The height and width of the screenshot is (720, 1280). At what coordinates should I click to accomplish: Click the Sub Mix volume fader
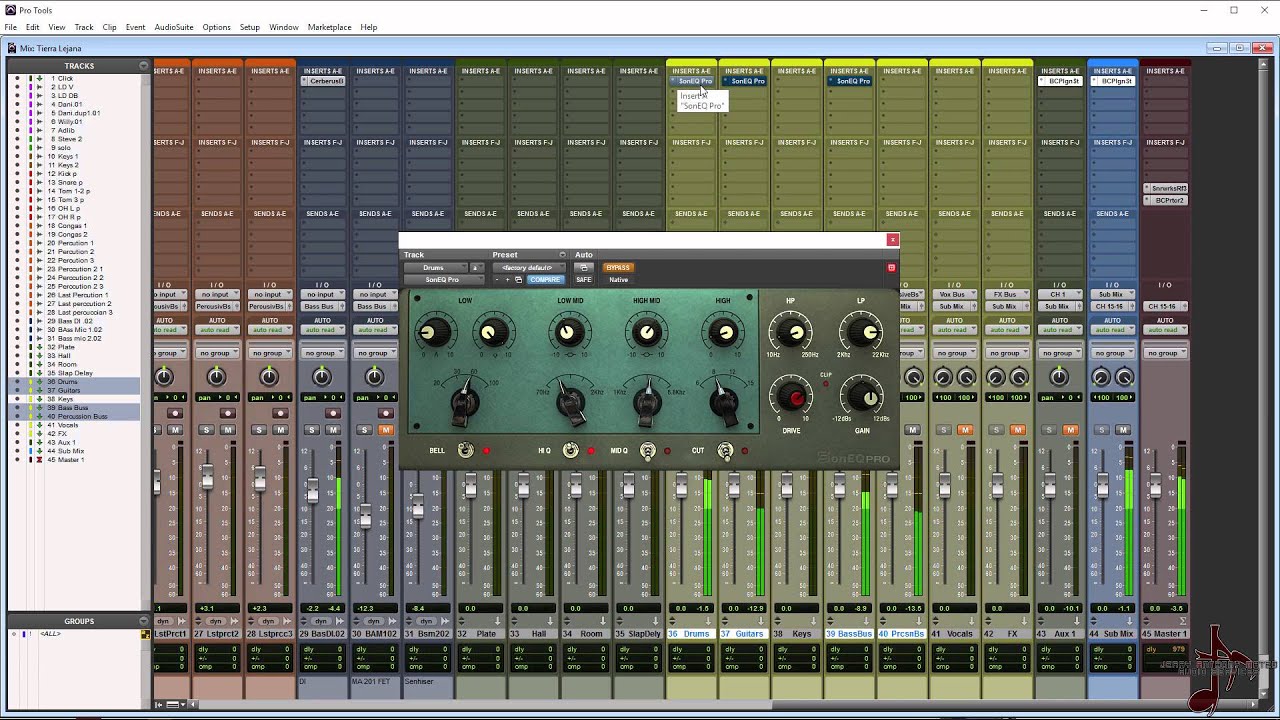point(1104,485)
